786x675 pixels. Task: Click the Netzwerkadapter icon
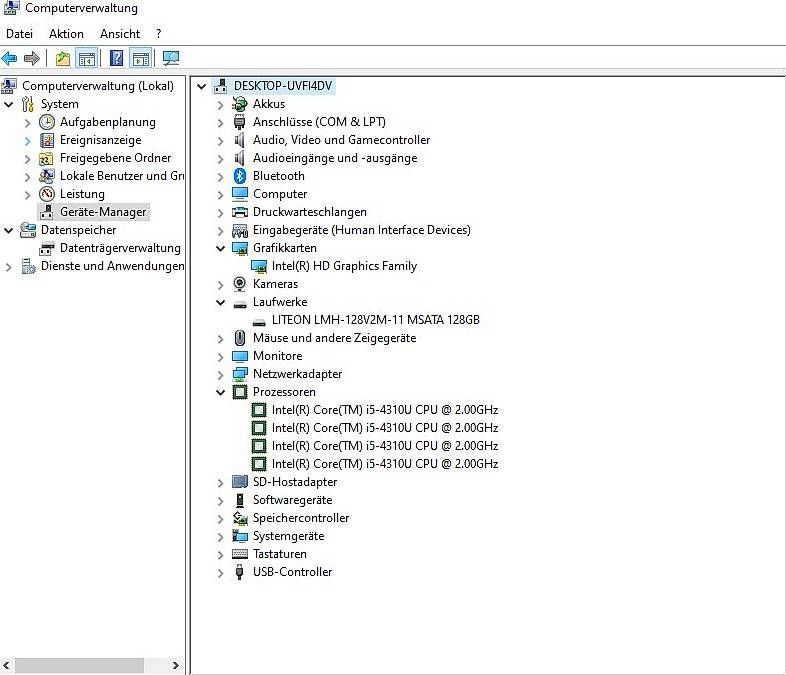click(240, 374)
